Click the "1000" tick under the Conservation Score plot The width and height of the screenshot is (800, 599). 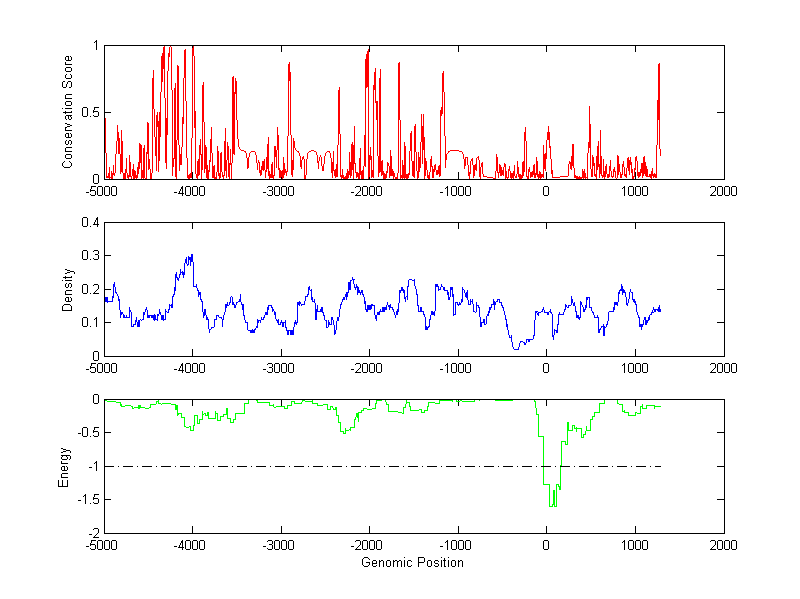point(635,190)
